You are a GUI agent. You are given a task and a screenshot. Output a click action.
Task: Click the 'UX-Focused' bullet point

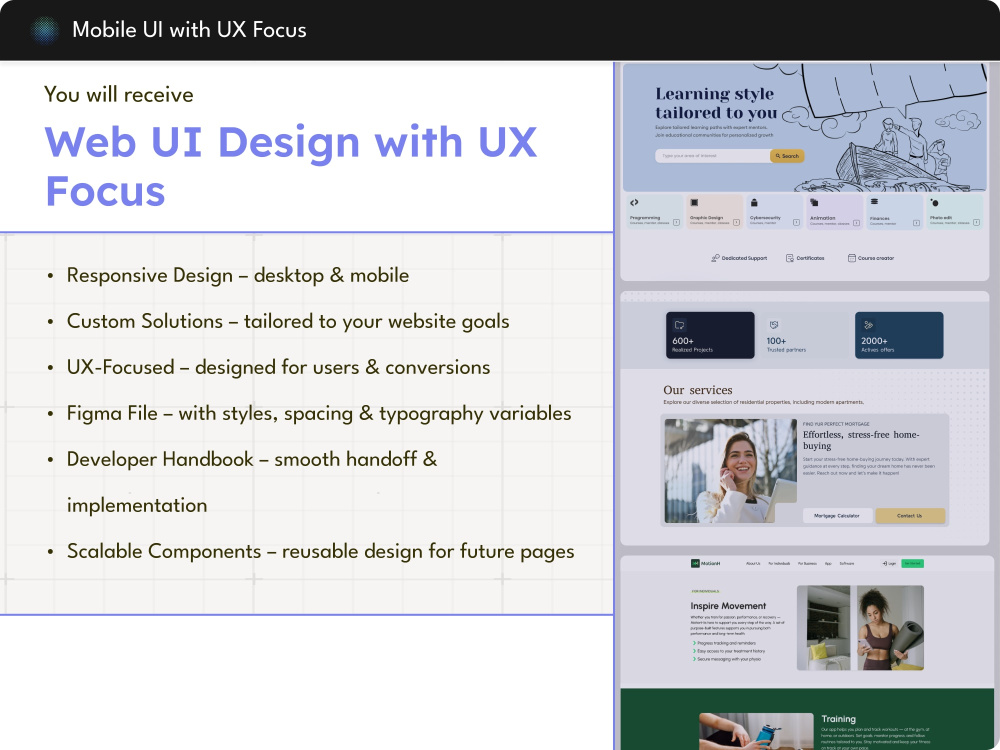click(279, 367)
